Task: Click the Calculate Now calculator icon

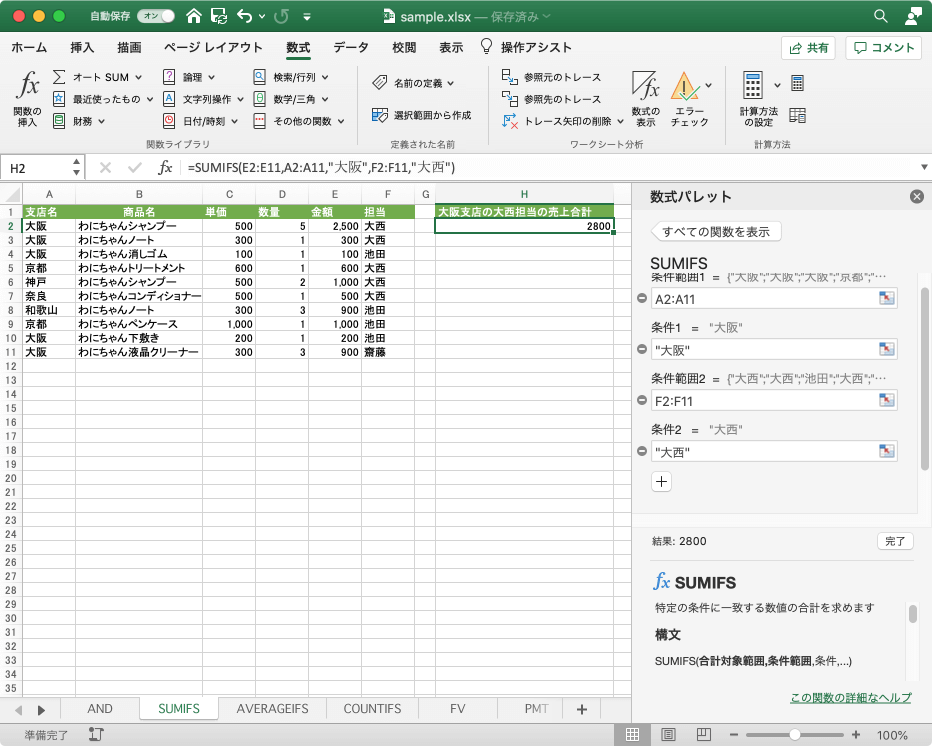Action: point(798,83)
